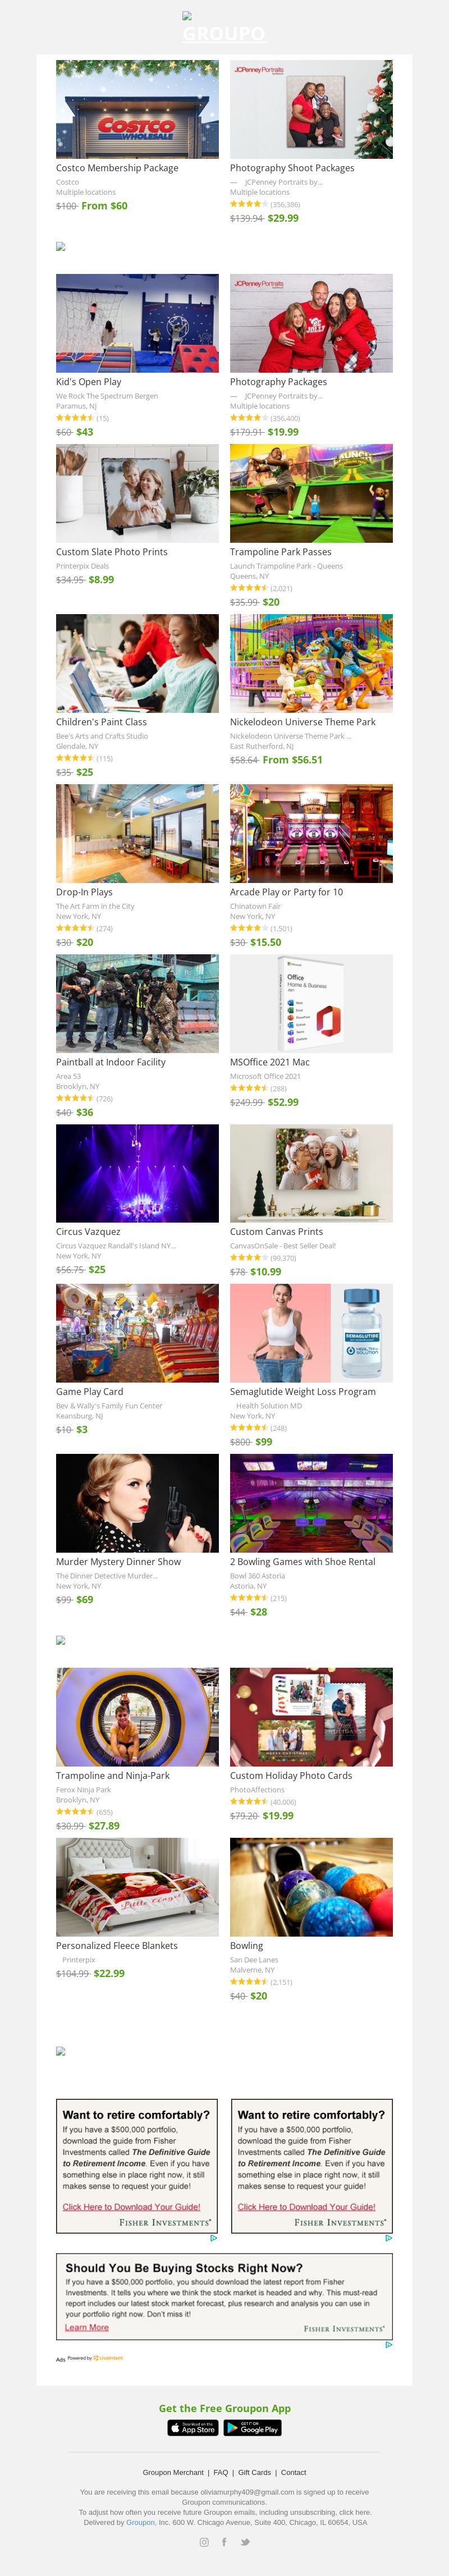The height and width of the screenshot is (2576, 449).
Task: Tap the Get it on Google Play badge
Action: [x=253, y=2427]
